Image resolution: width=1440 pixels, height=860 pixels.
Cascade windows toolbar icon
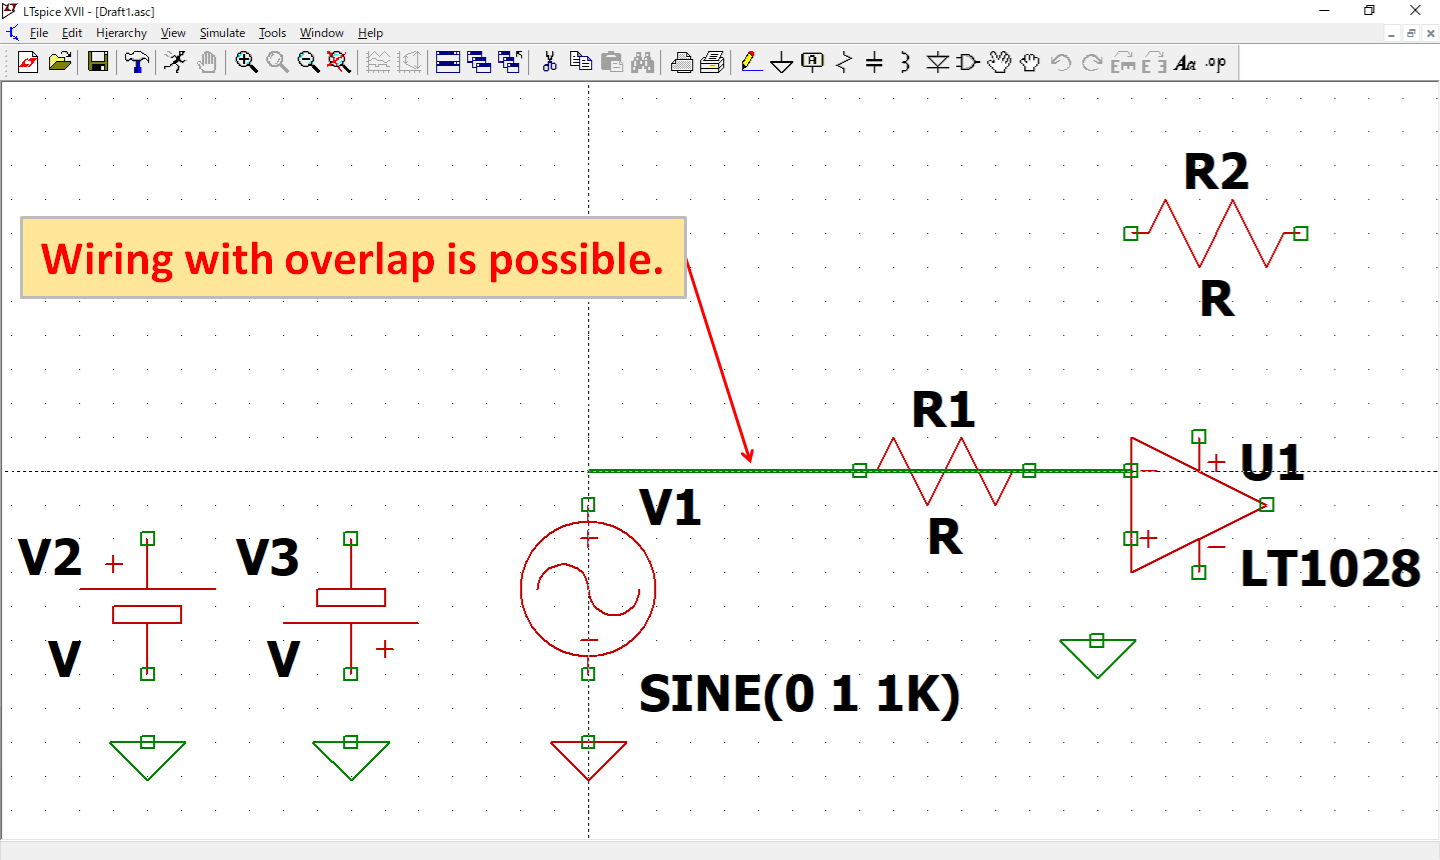[479, 62]
